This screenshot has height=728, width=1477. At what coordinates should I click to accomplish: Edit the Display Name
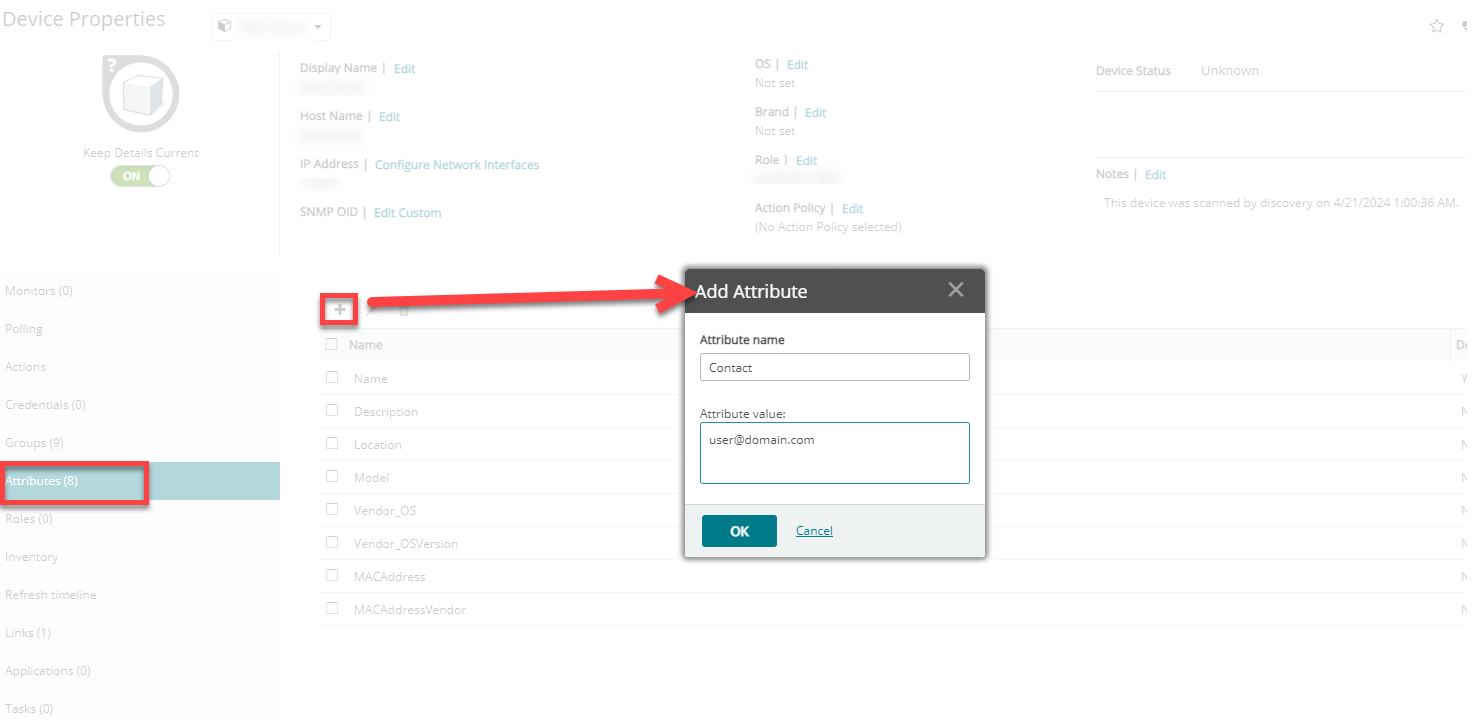coord(404,69)
